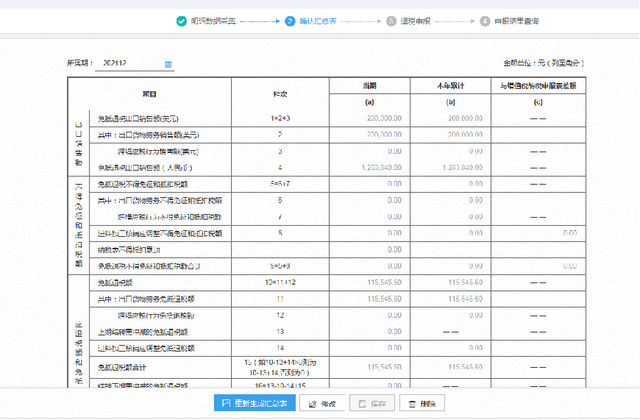This screenshot has height=420, width=640.
Task: Click 当期 value 115,545.60 in row 10=11+12
Action: pos(384,282)
